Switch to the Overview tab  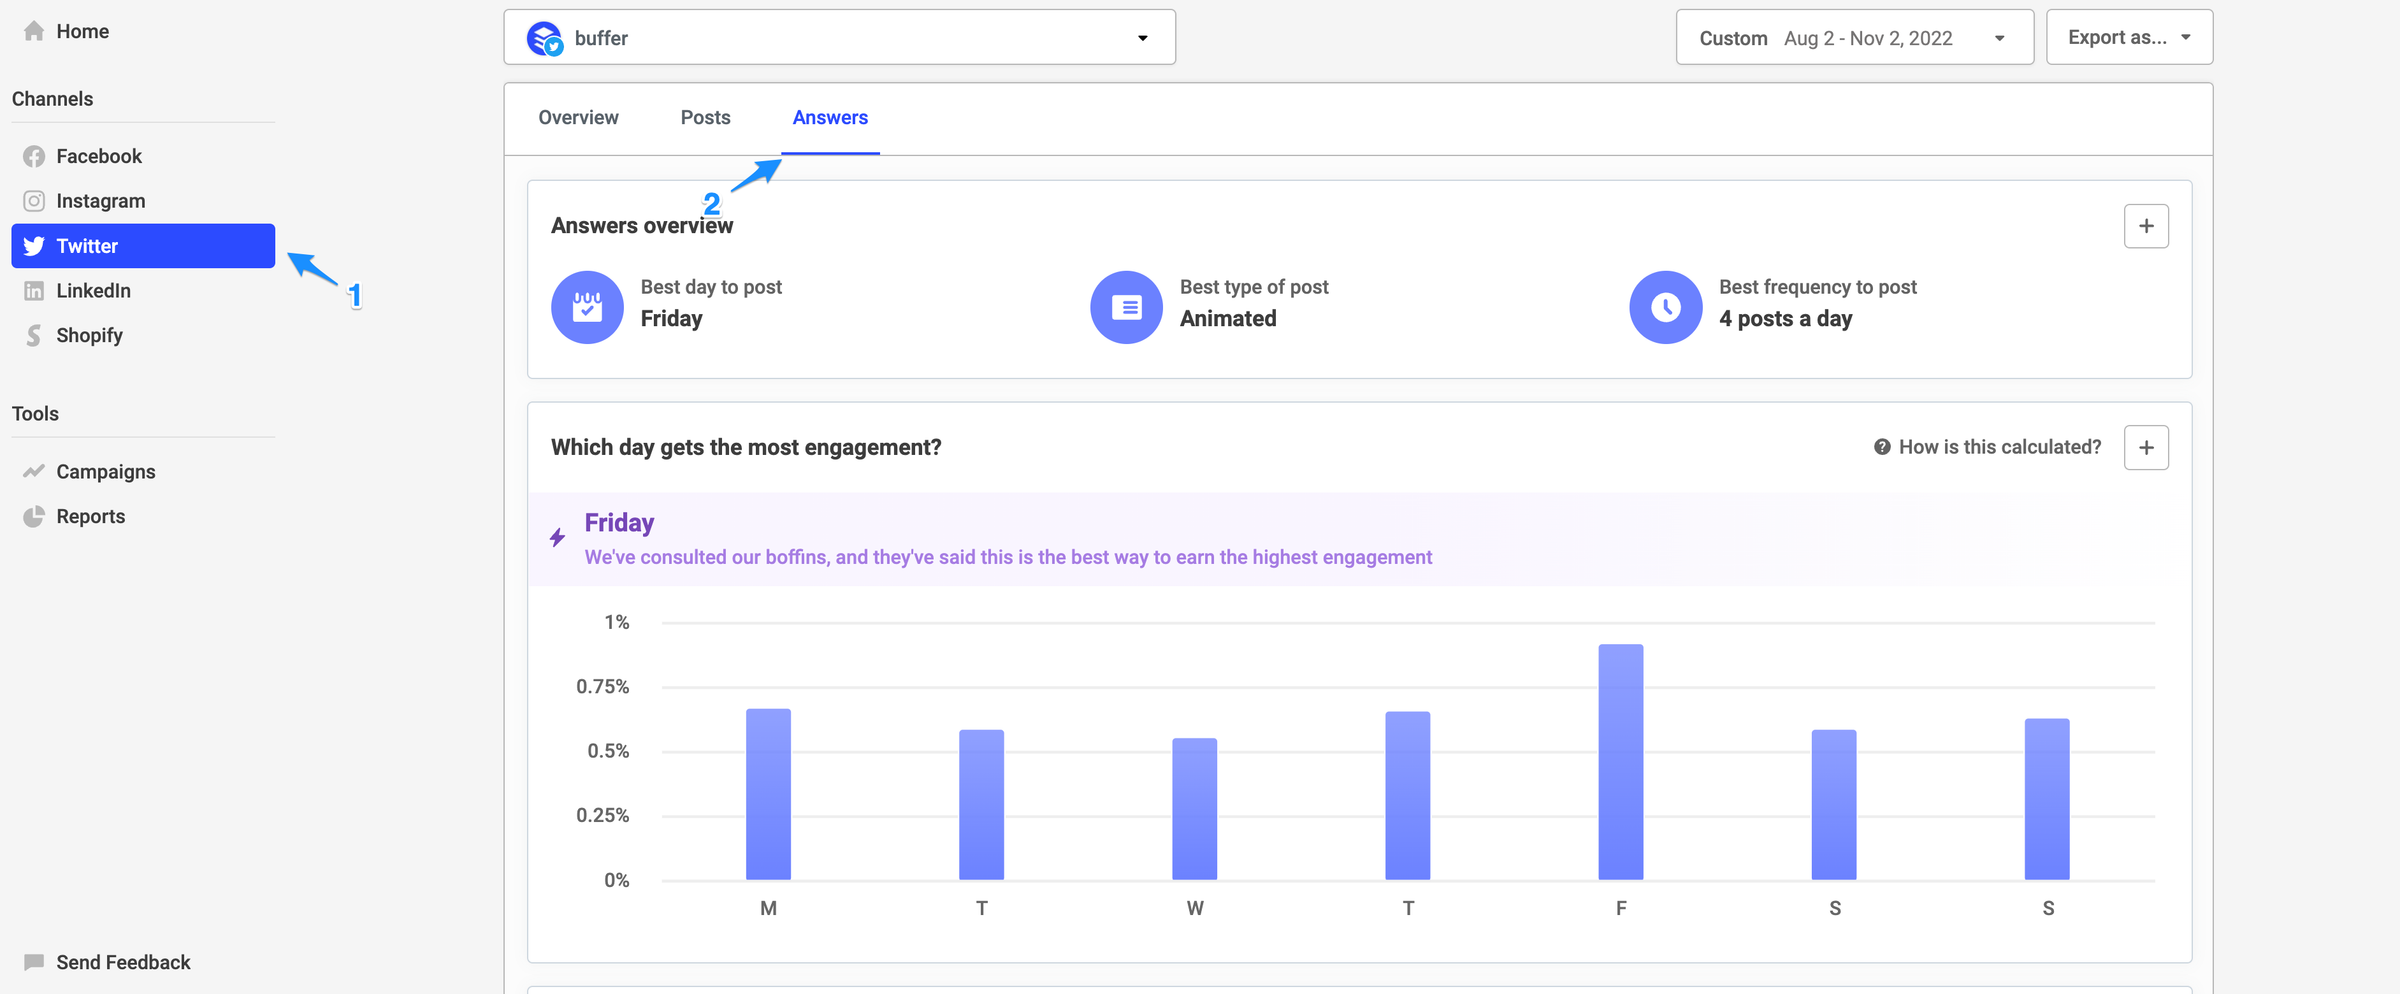click(578, 118)
